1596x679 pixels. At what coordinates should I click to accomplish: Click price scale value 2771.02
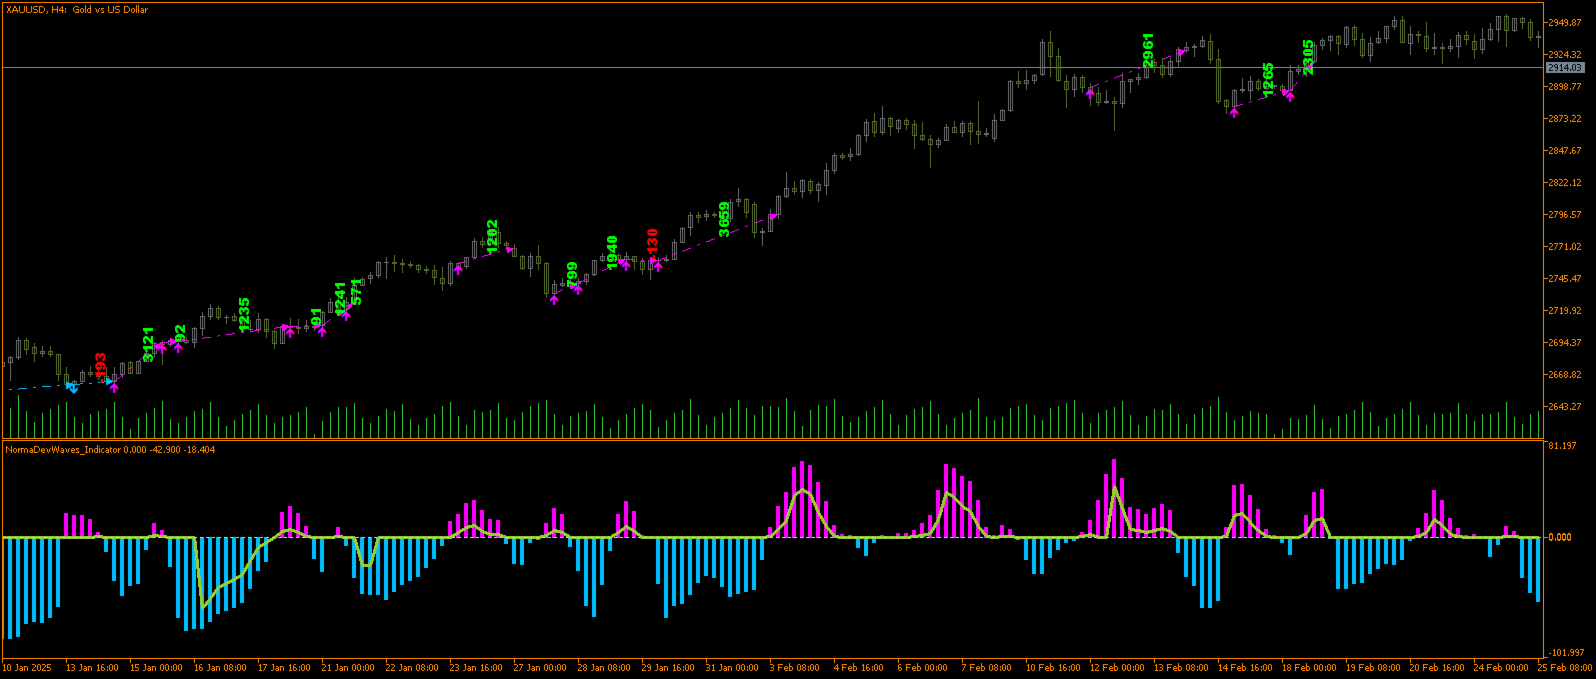click(1565, 246)
